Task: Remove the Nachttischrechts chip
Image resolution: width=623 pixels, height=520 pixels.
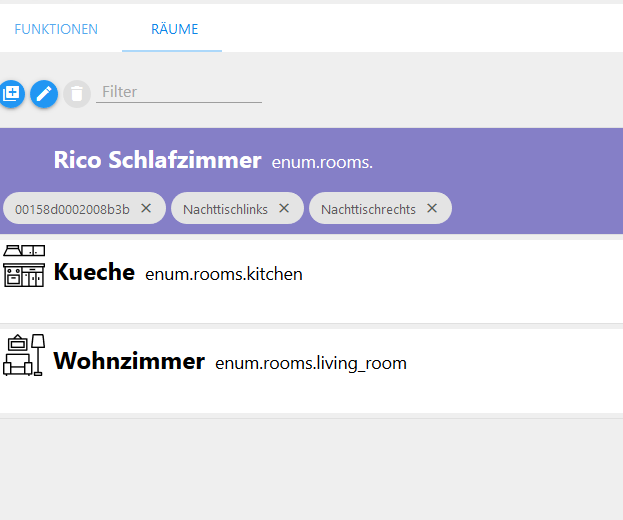Action: click(x=432, y=208)
